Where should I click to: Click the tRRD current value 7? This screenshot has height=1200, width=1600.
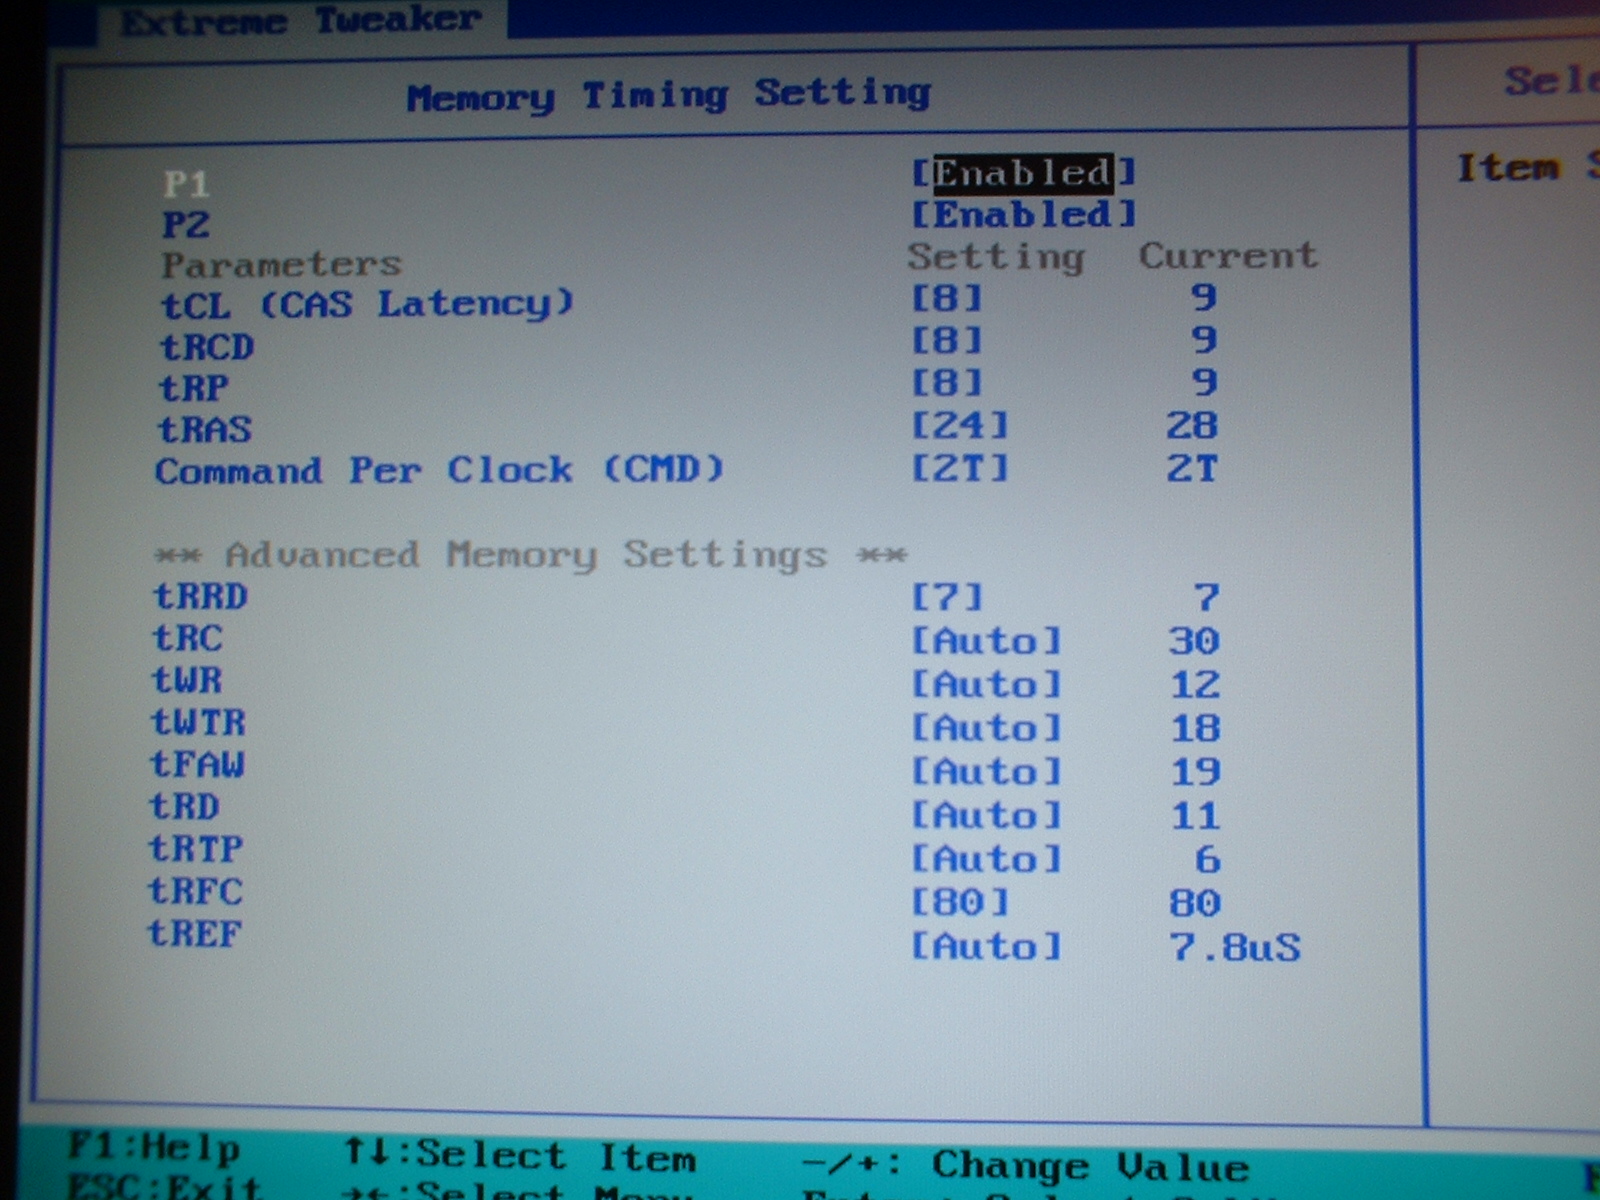(x=1206, y=598)
